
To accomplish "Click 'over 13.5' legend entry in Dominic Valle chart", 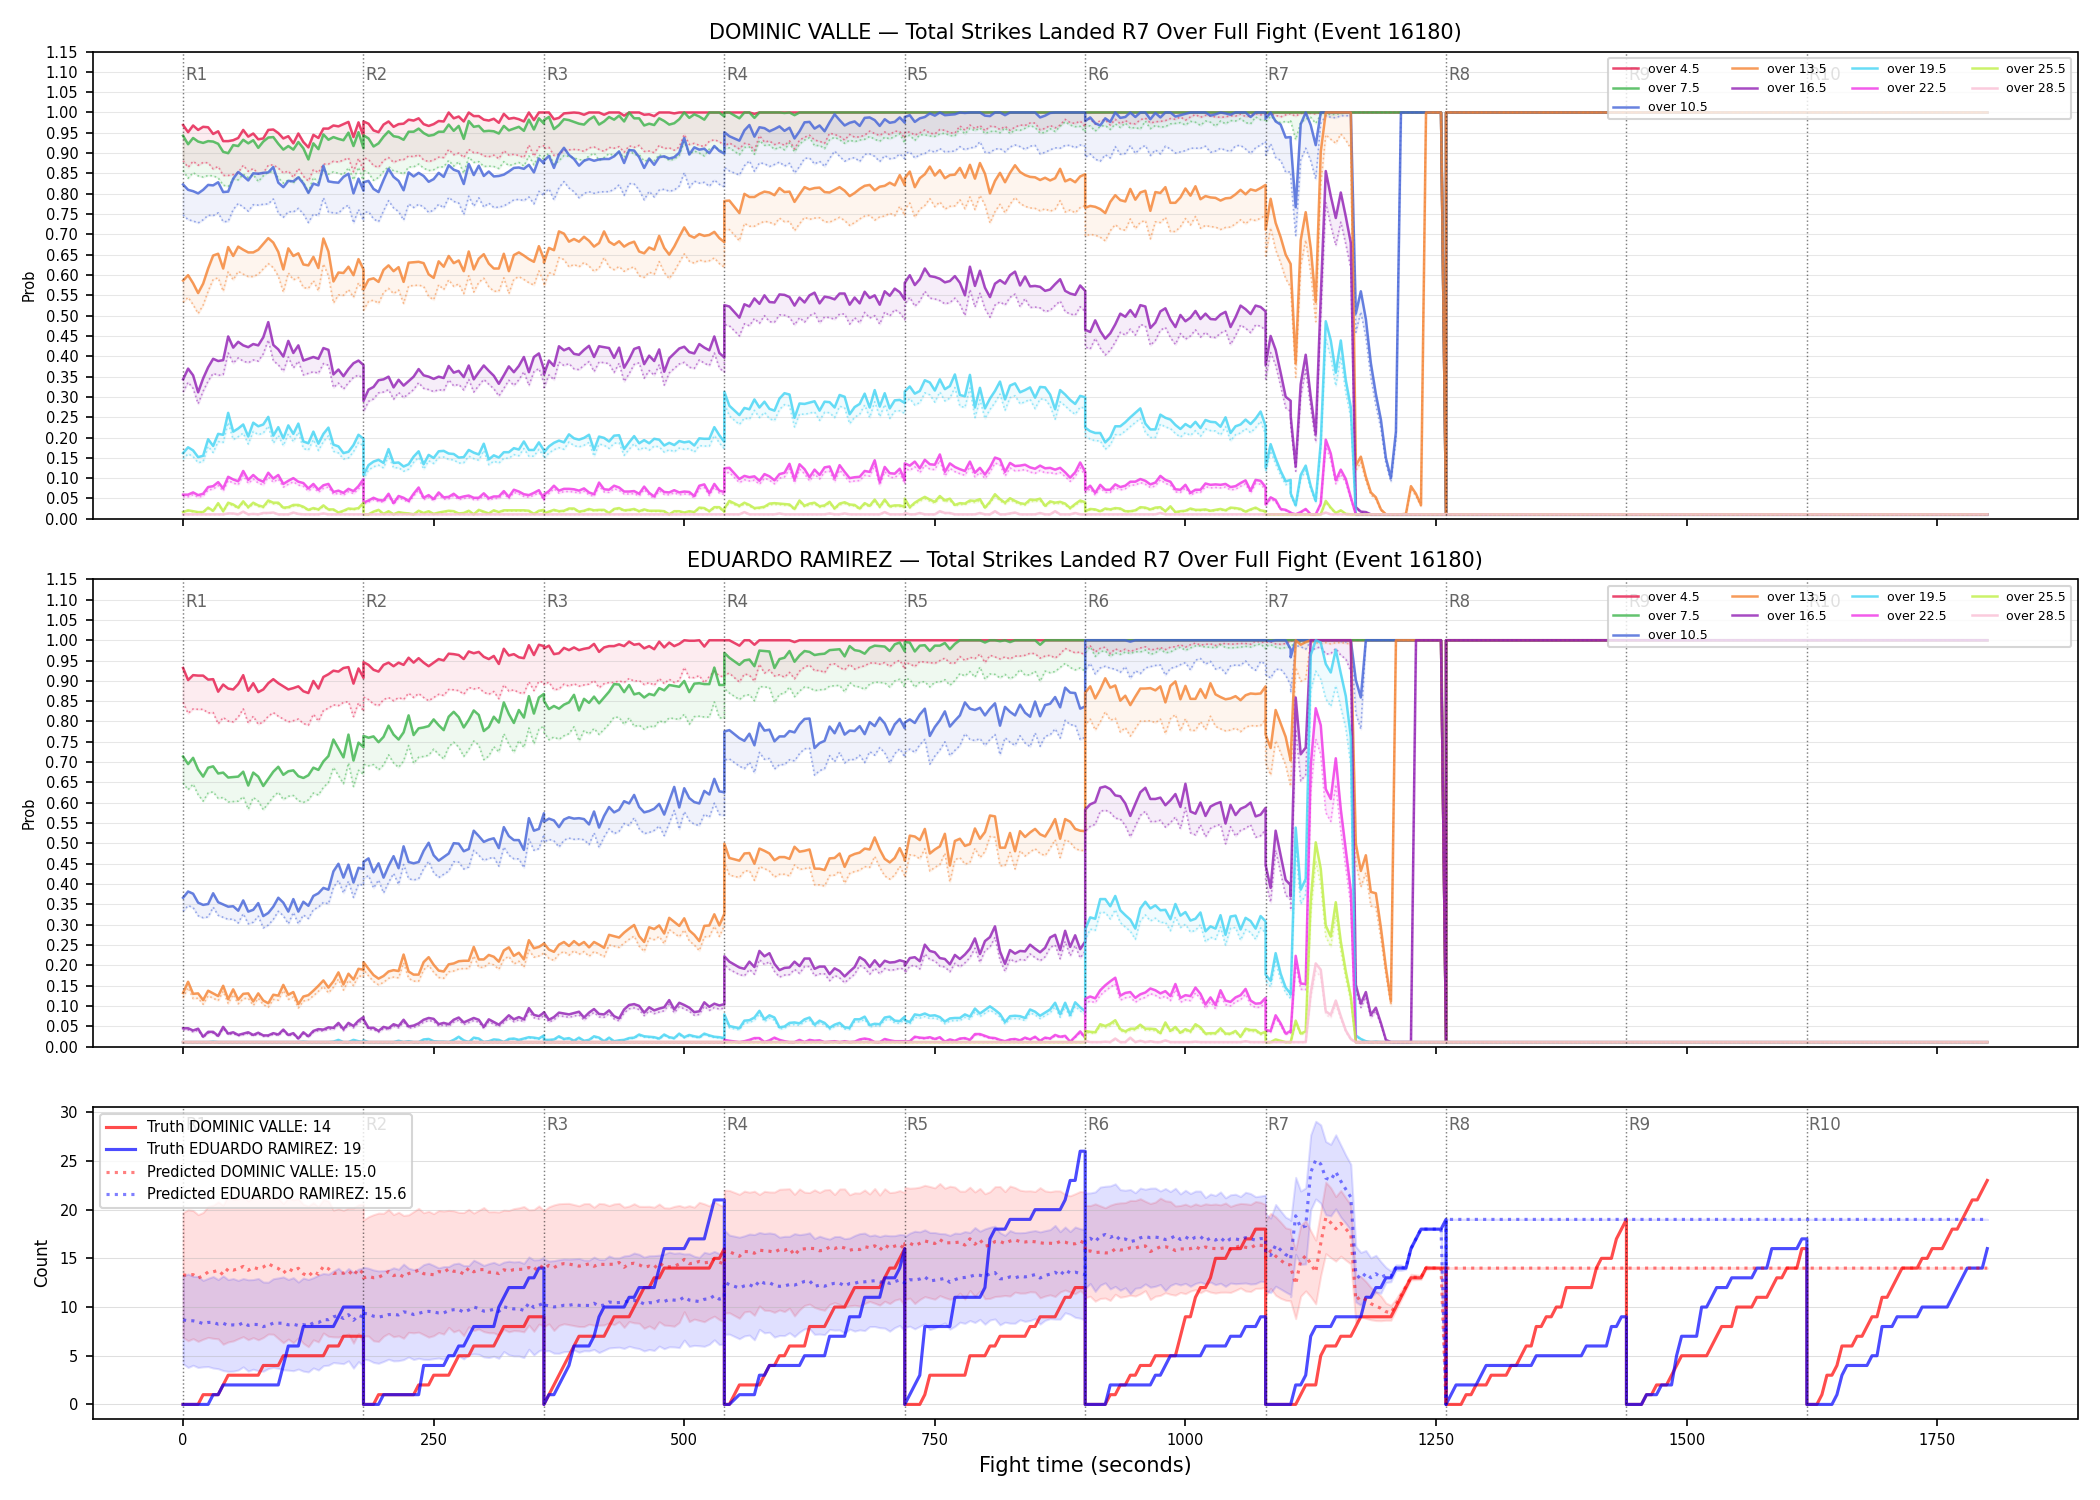I will tap(1779, 69).
